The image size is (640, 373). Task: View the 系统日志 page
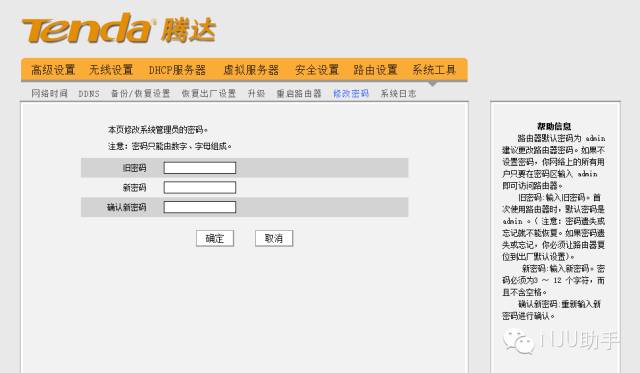pyautogui.click(x=398, y=93)
